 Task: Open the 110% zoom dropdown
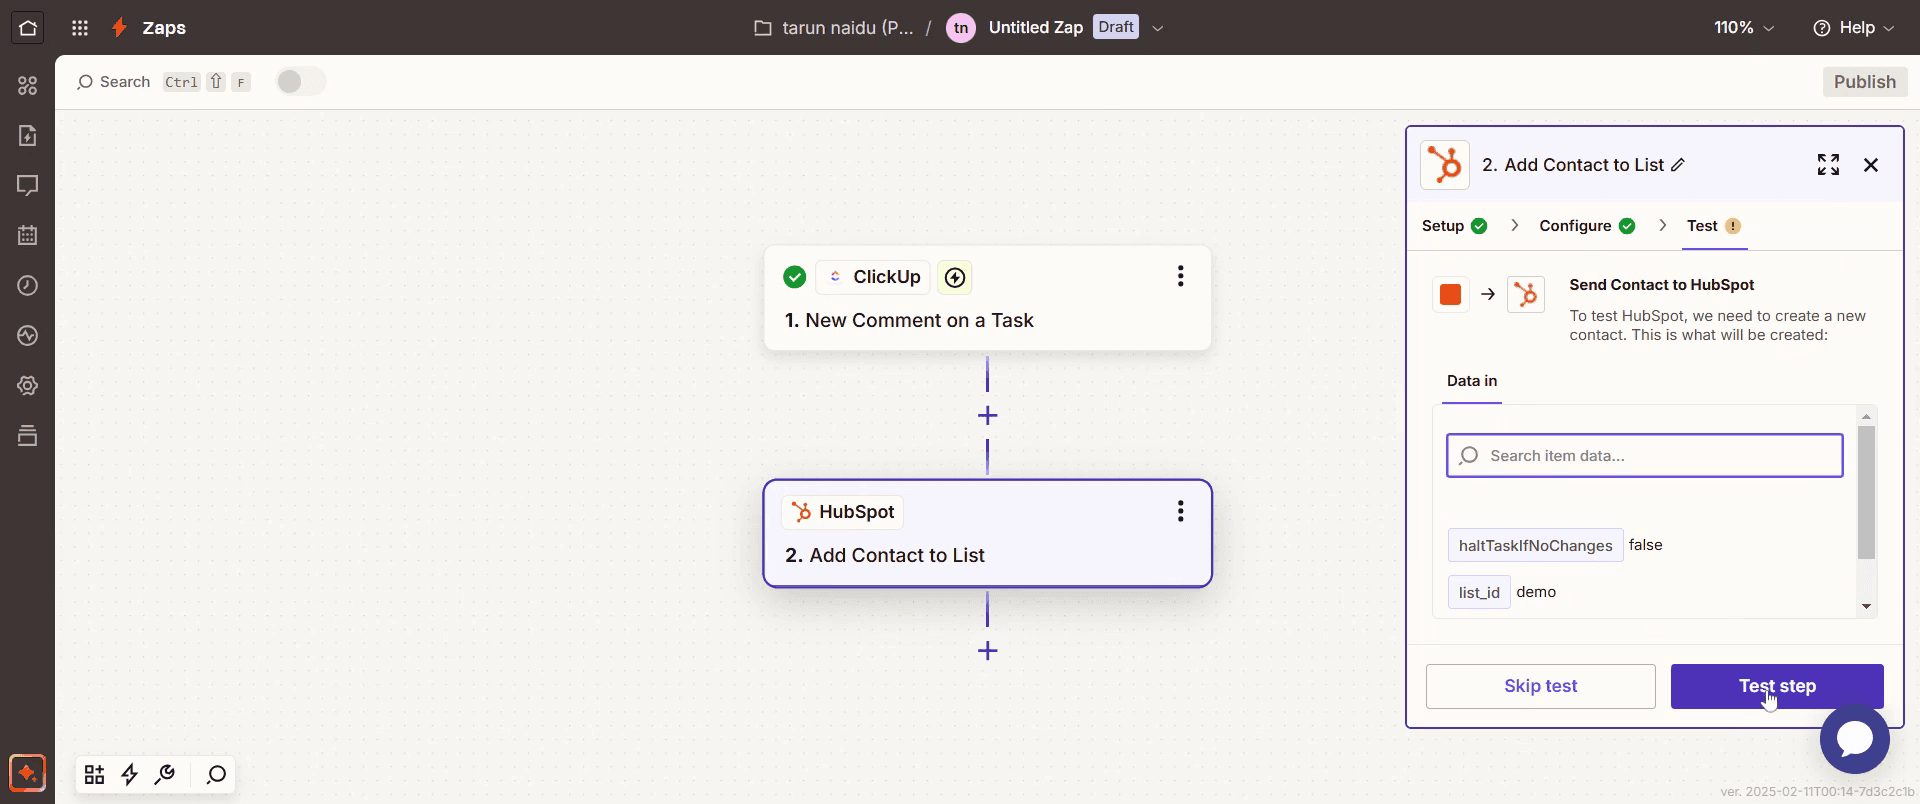[1744, 28]
